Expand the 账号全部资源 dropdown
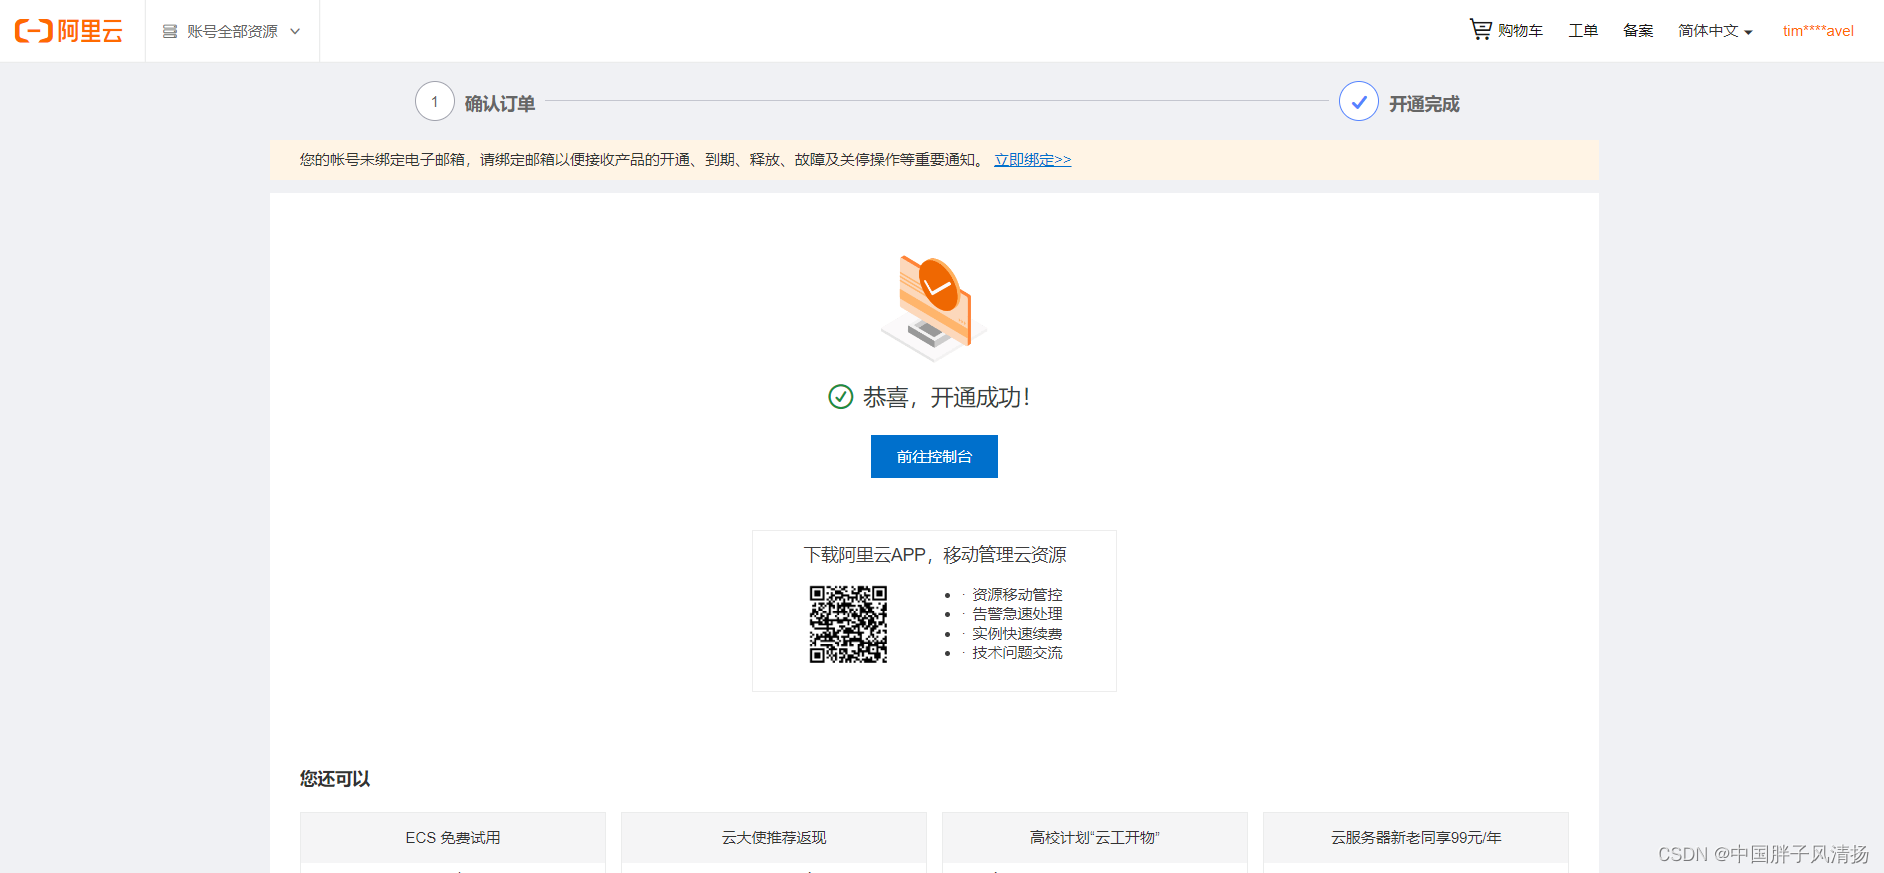 232,32
